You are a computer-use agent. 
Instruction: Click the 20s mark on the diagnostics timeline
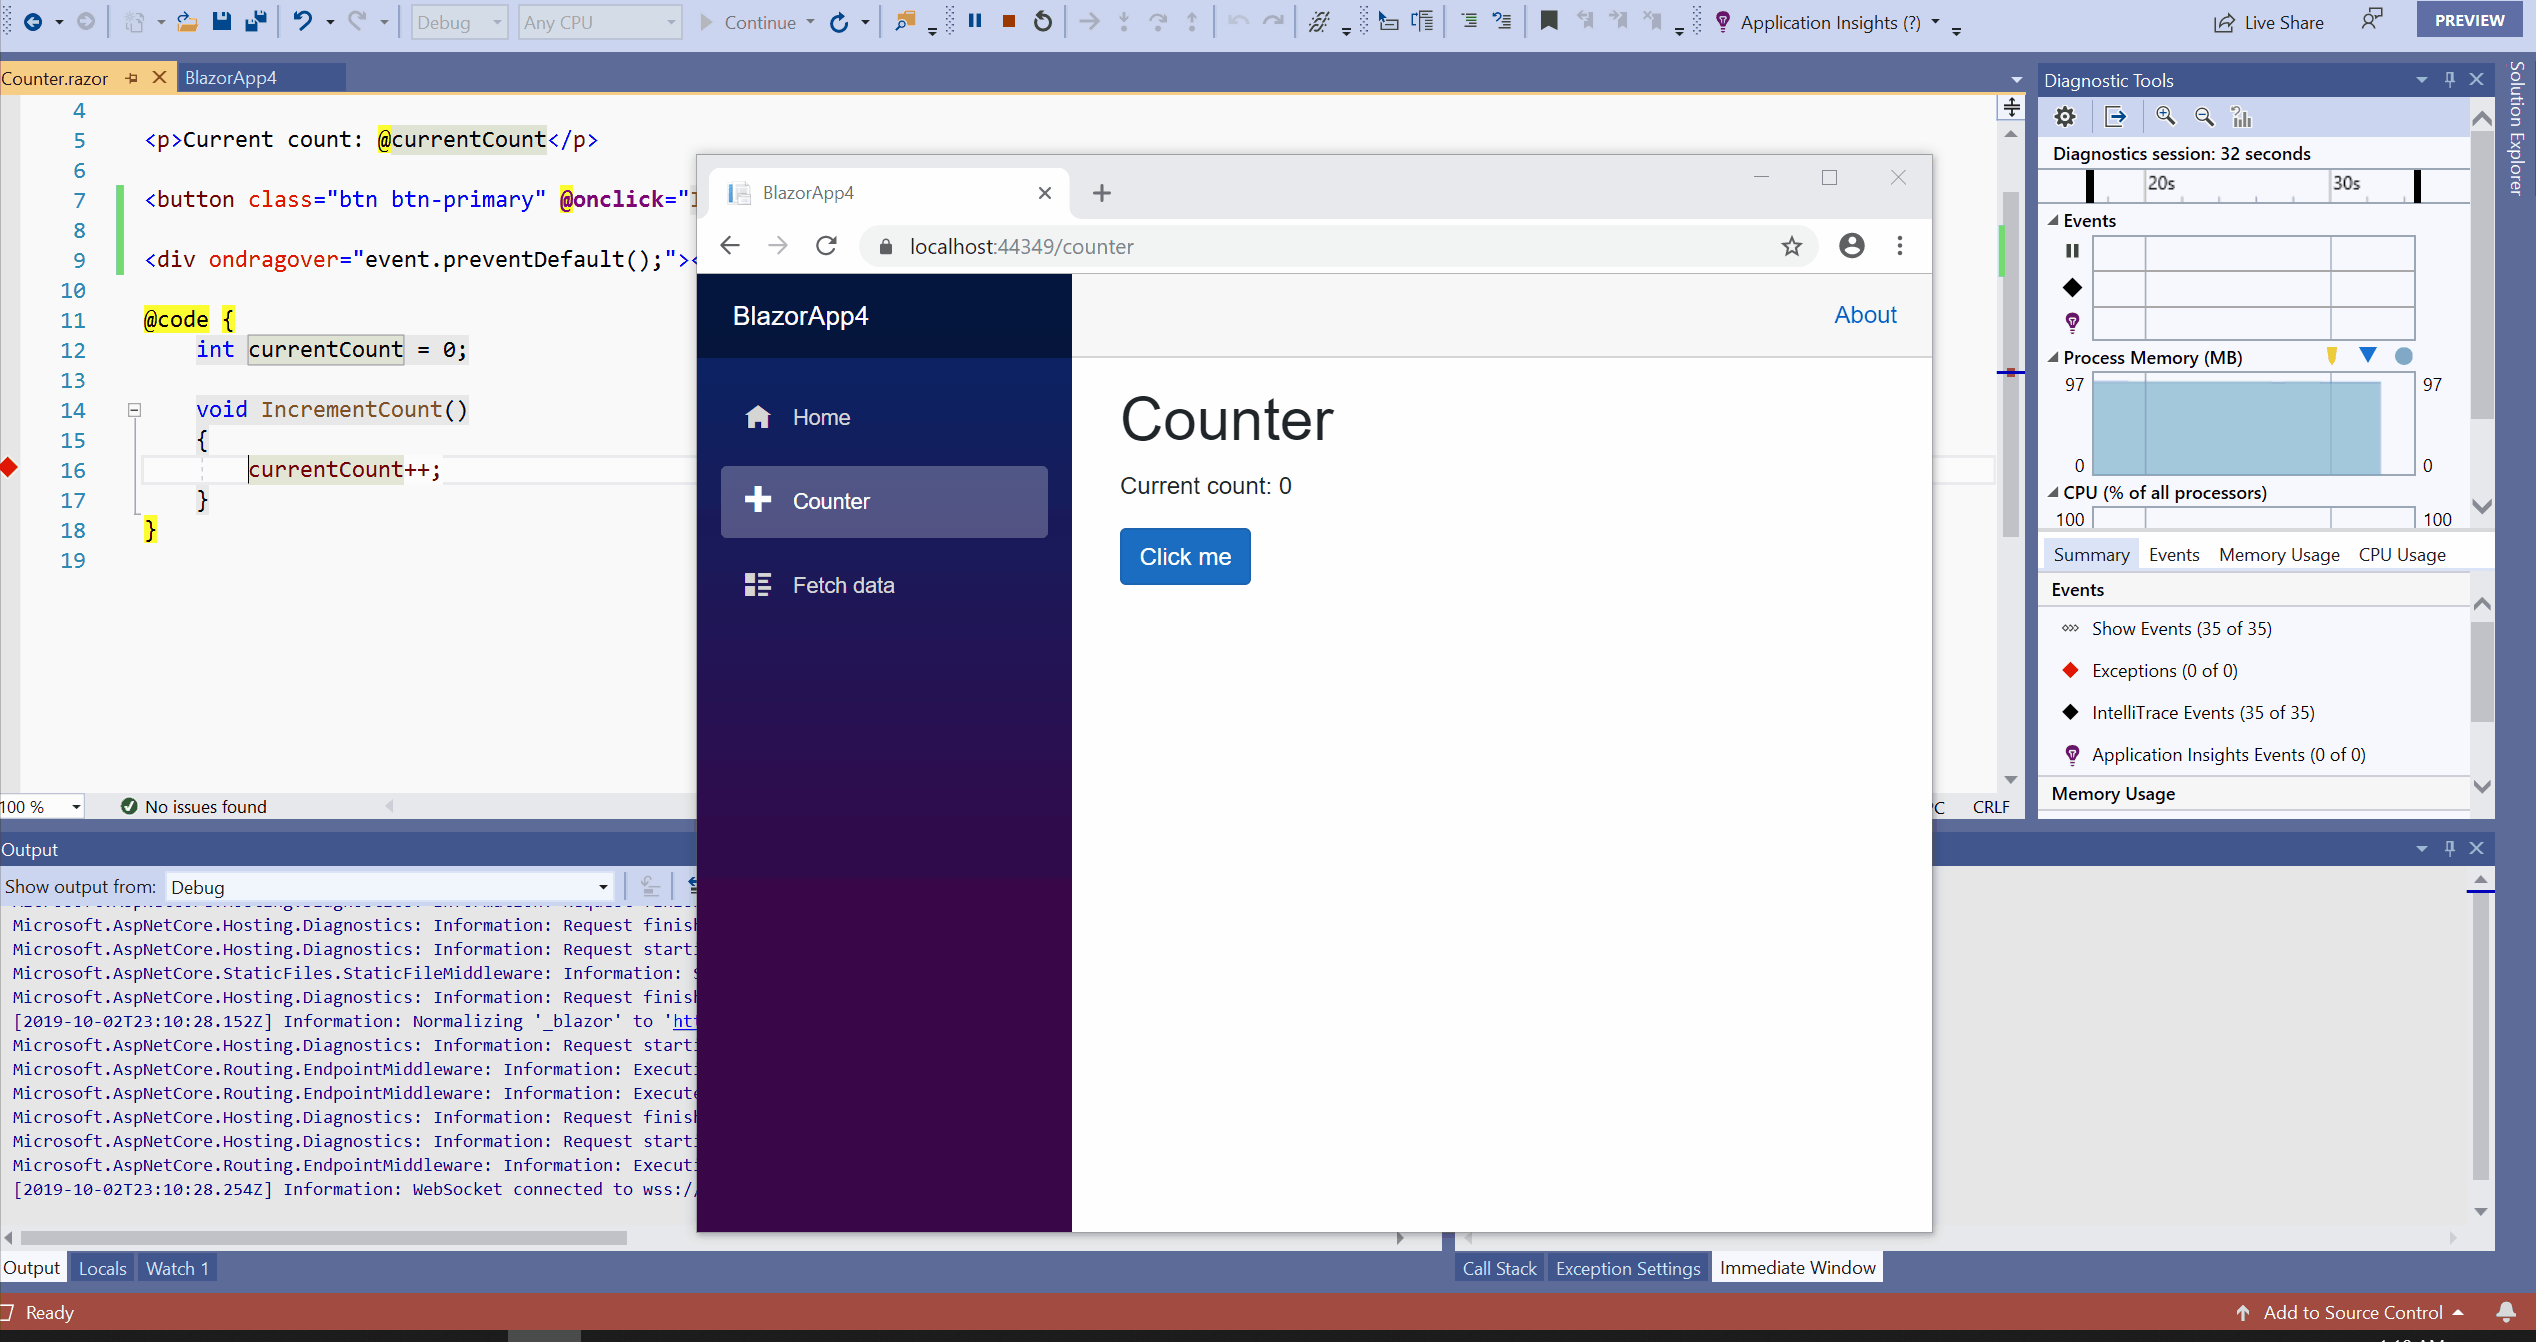coord(2162,184)
